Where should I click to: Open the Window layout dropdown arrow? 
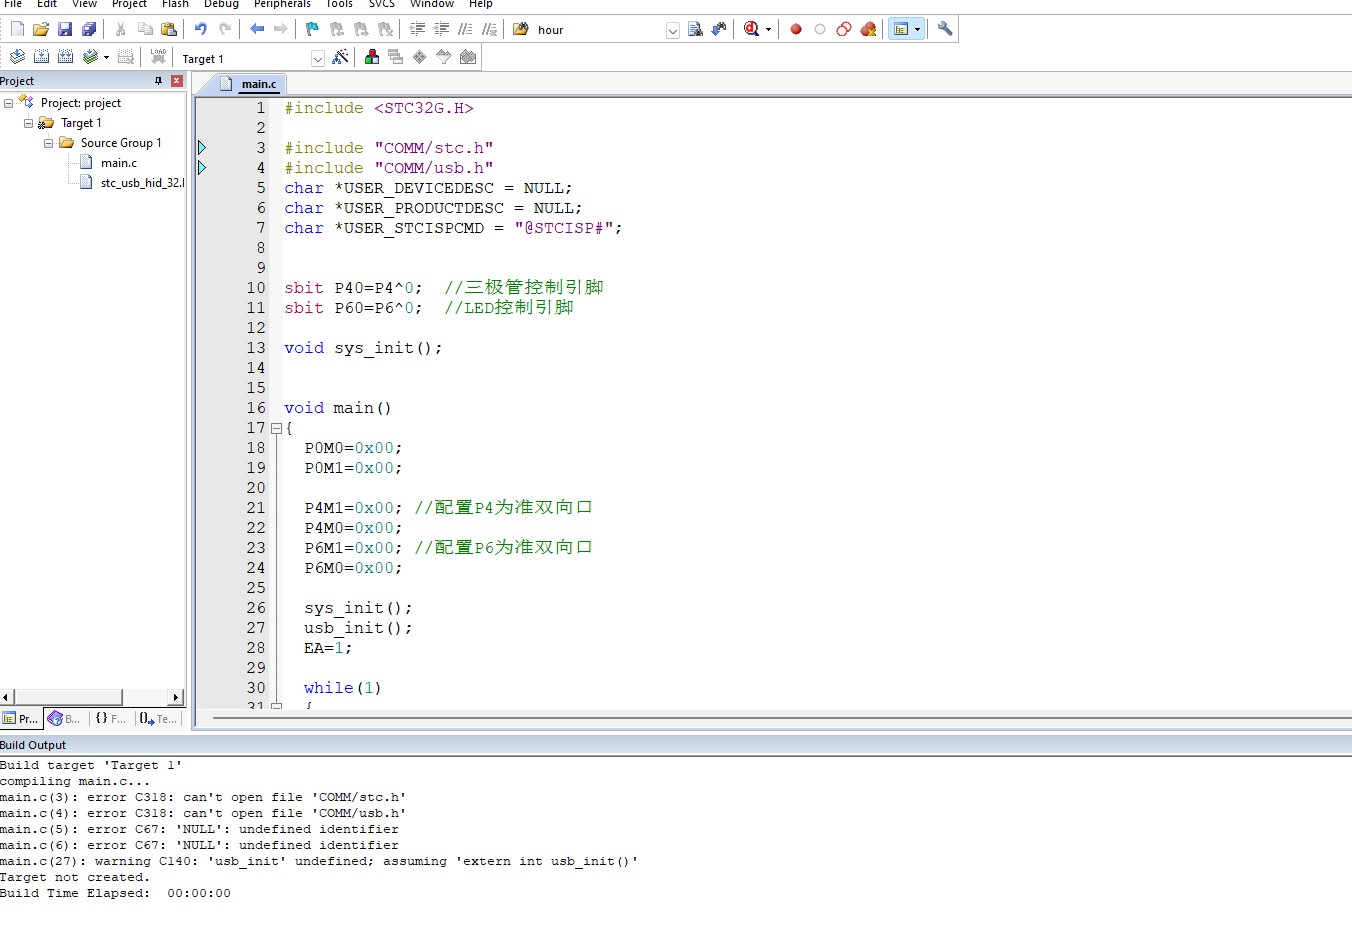(917, 29)
